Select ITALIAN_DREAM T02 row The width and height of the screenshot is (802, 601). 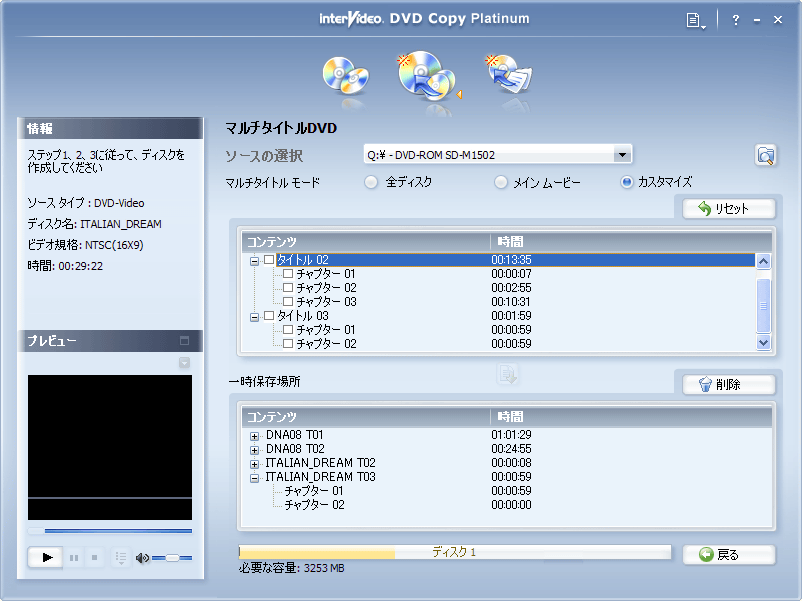pyautogui.click(x=320, y=463)
